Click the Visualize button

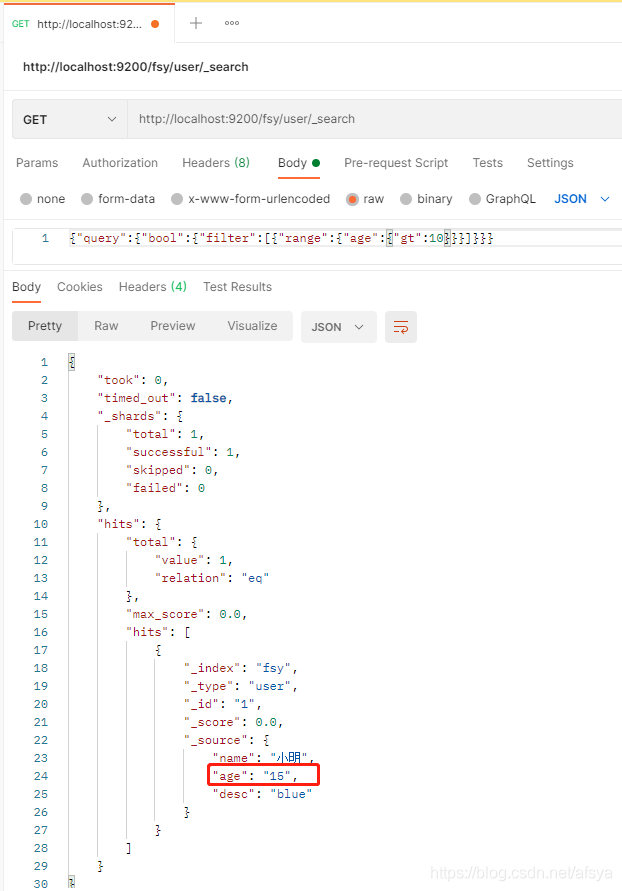252,326
